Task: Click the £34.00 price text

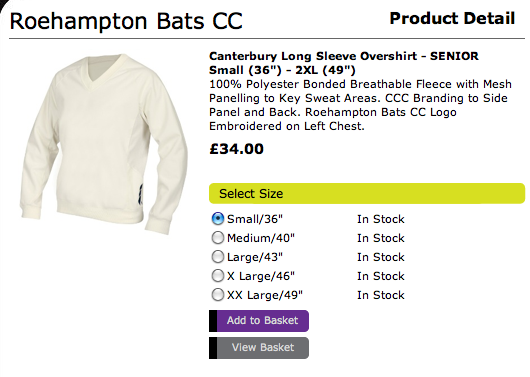Action: click(x=236, y=149)
